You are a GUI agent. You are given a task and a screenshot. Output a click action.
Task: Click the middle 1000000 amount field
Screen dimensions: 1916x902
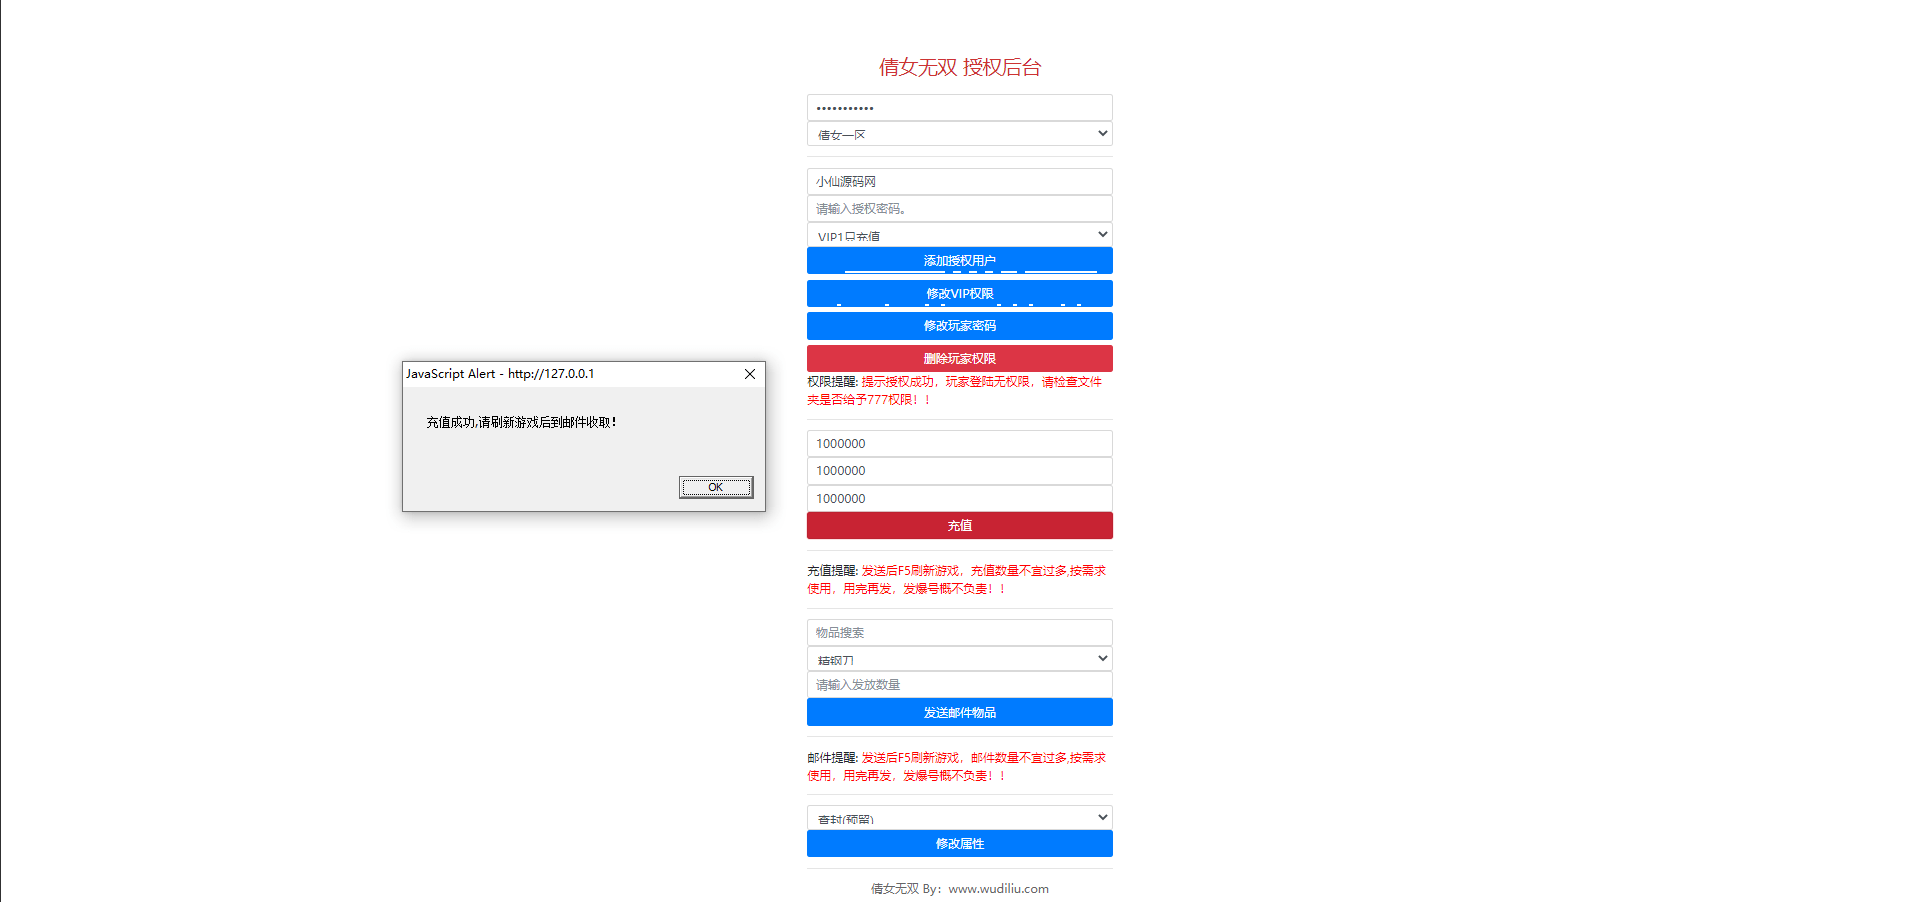click(x=960, y=471)
